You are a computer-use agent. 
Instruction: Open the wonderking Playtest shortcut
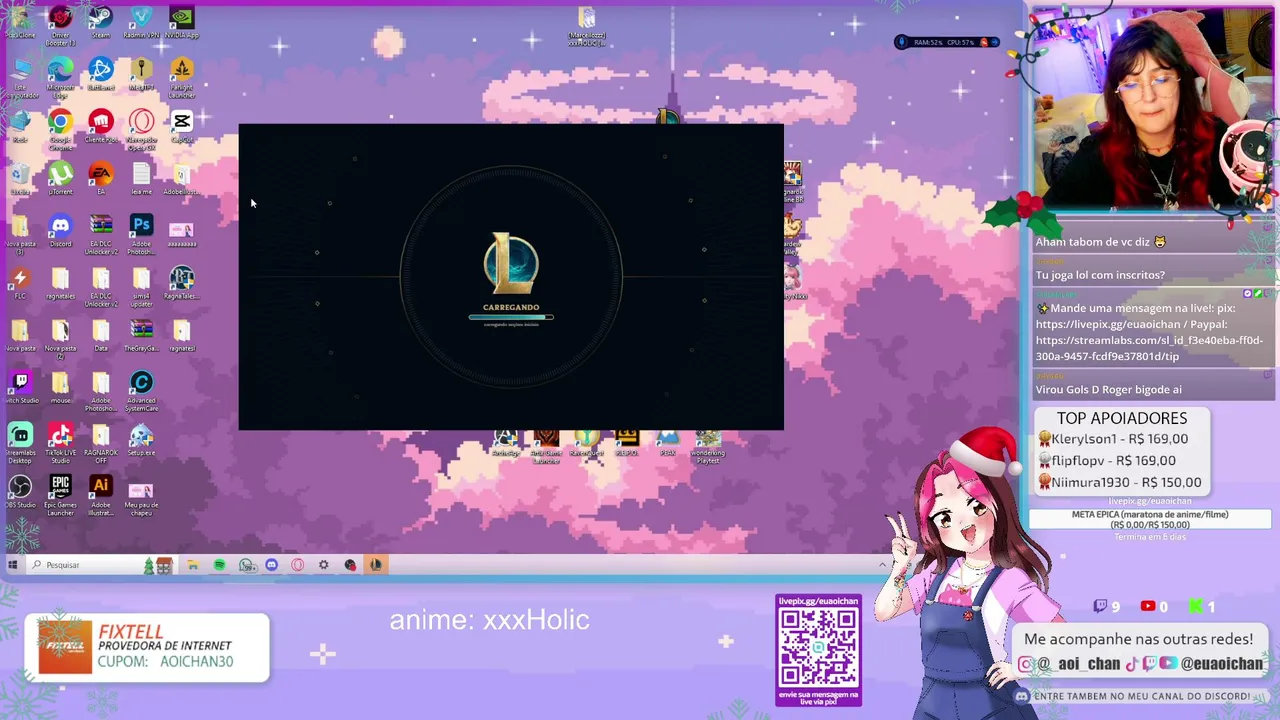point(708,447)
